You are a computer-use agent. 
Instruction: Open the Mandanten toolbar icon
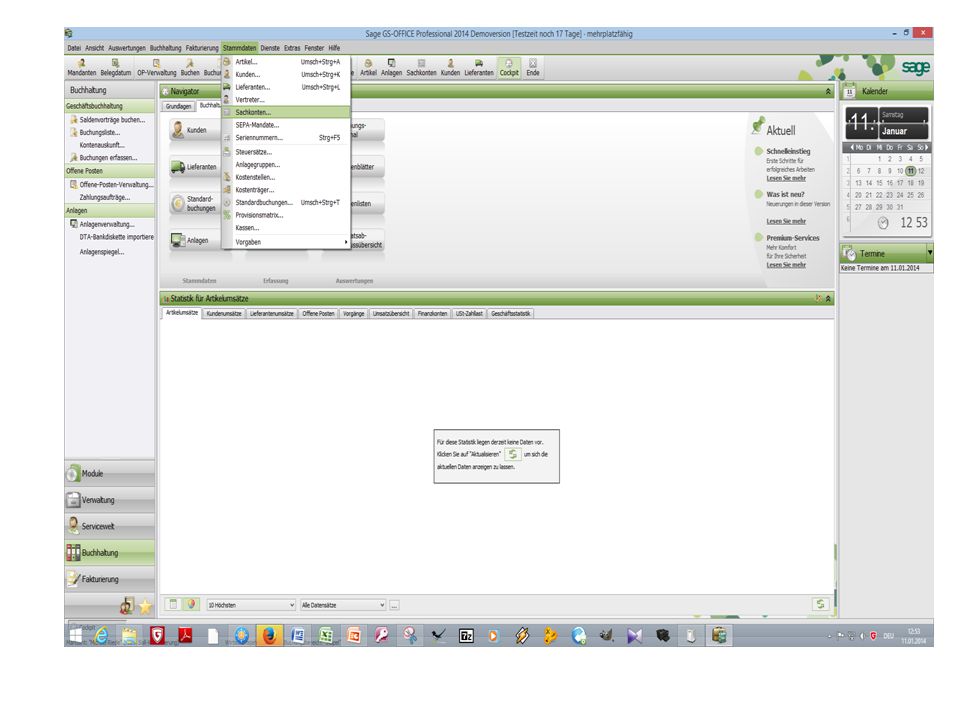[x=81, y=67]
